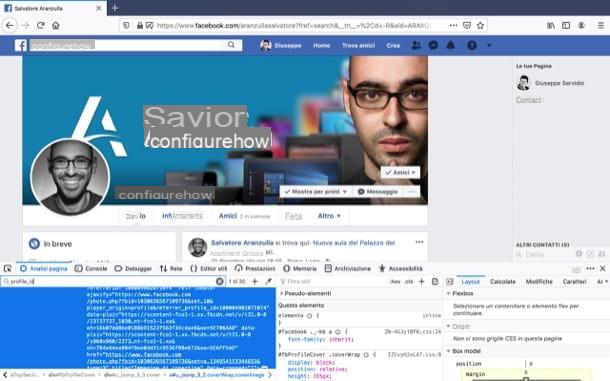Open the Amici friendship dropdown on cover

(x=400, y=172)
